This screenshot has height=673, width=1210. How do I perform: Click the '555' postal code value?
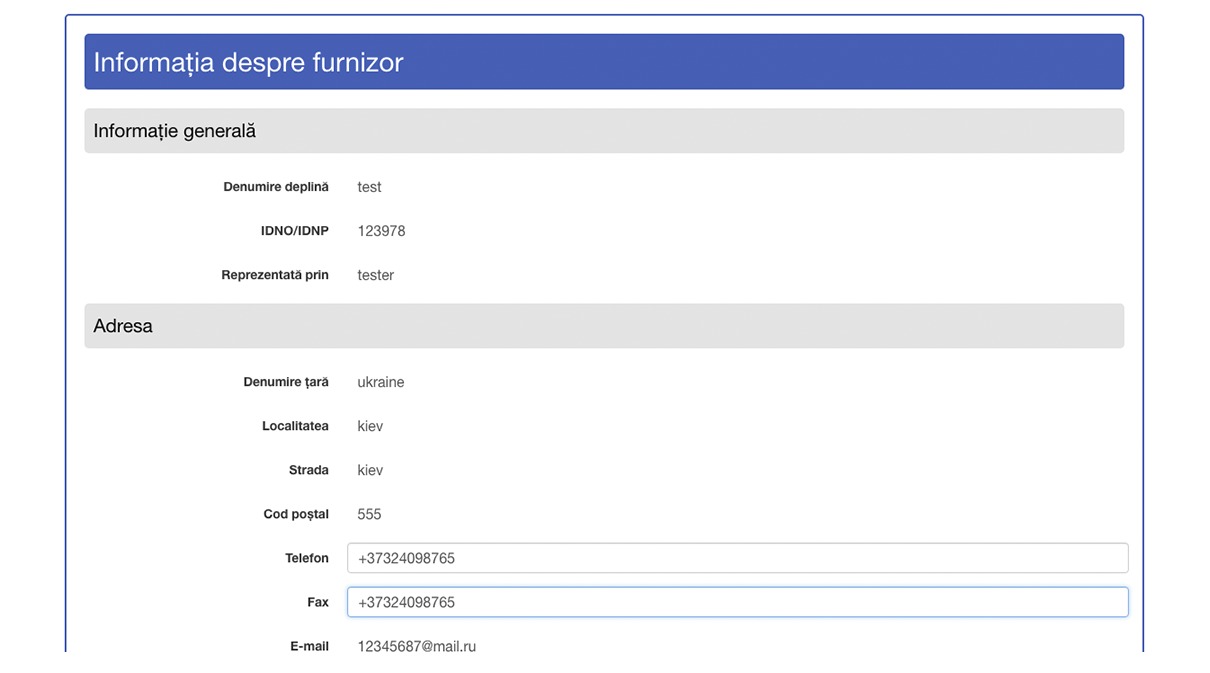[369, 514]
